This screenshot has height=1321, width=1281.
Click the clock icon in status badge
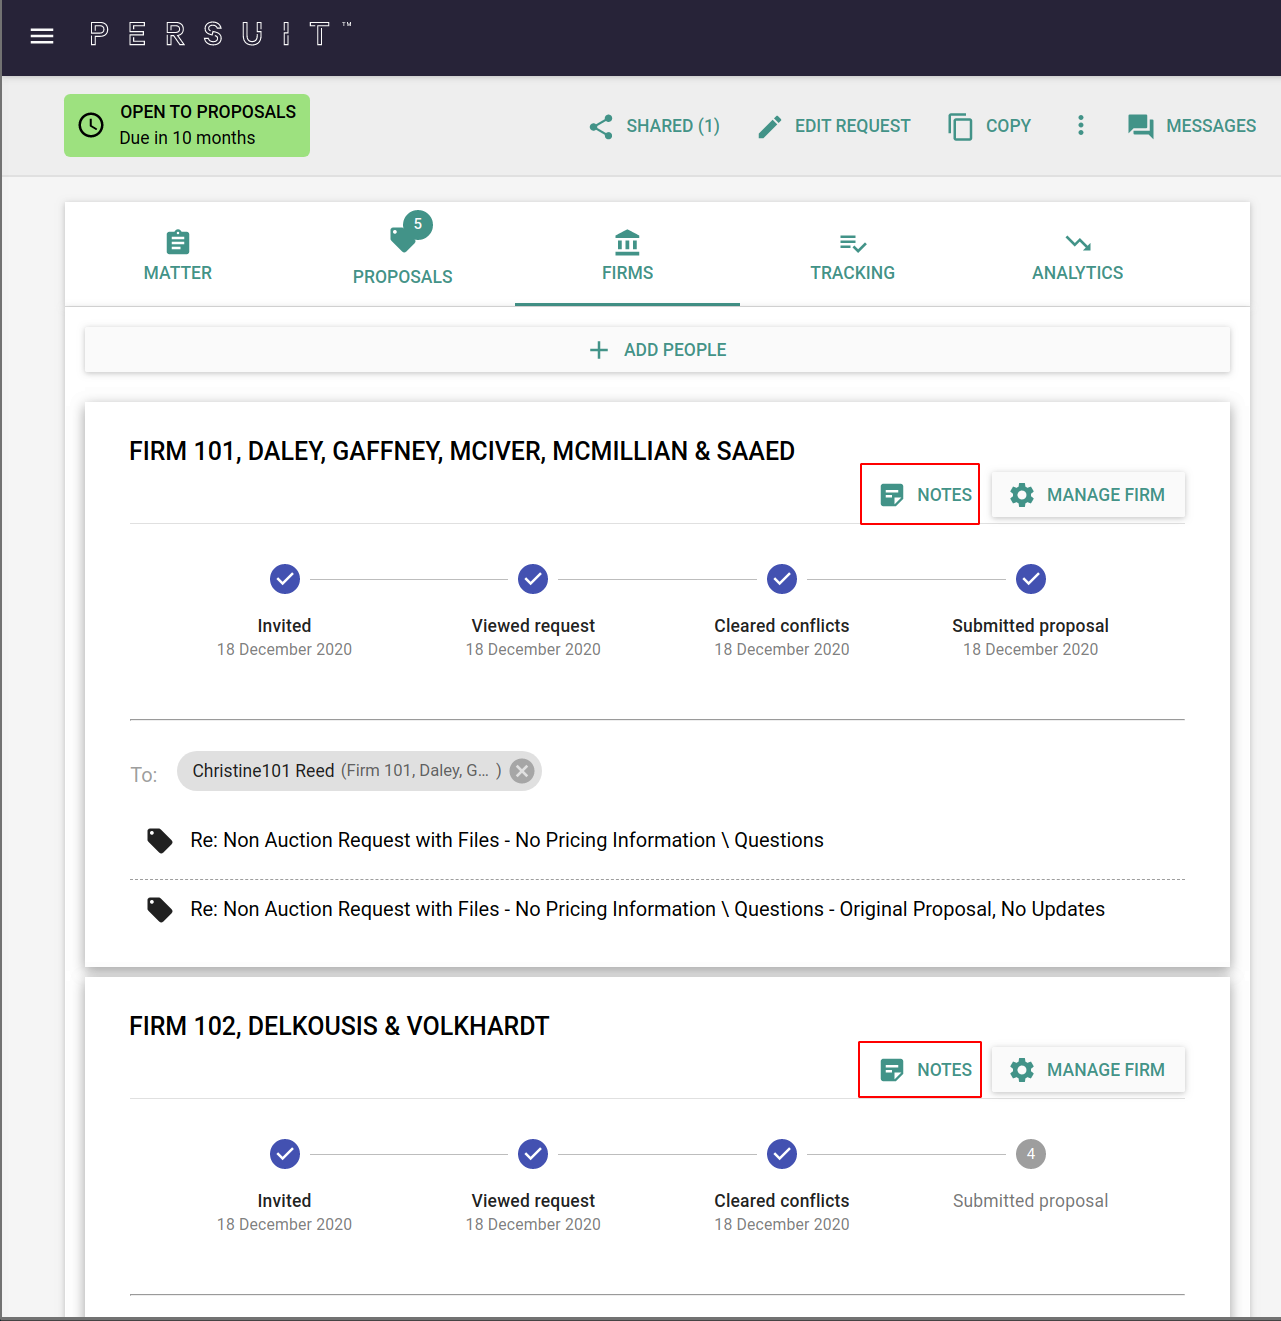click(91, 125)
